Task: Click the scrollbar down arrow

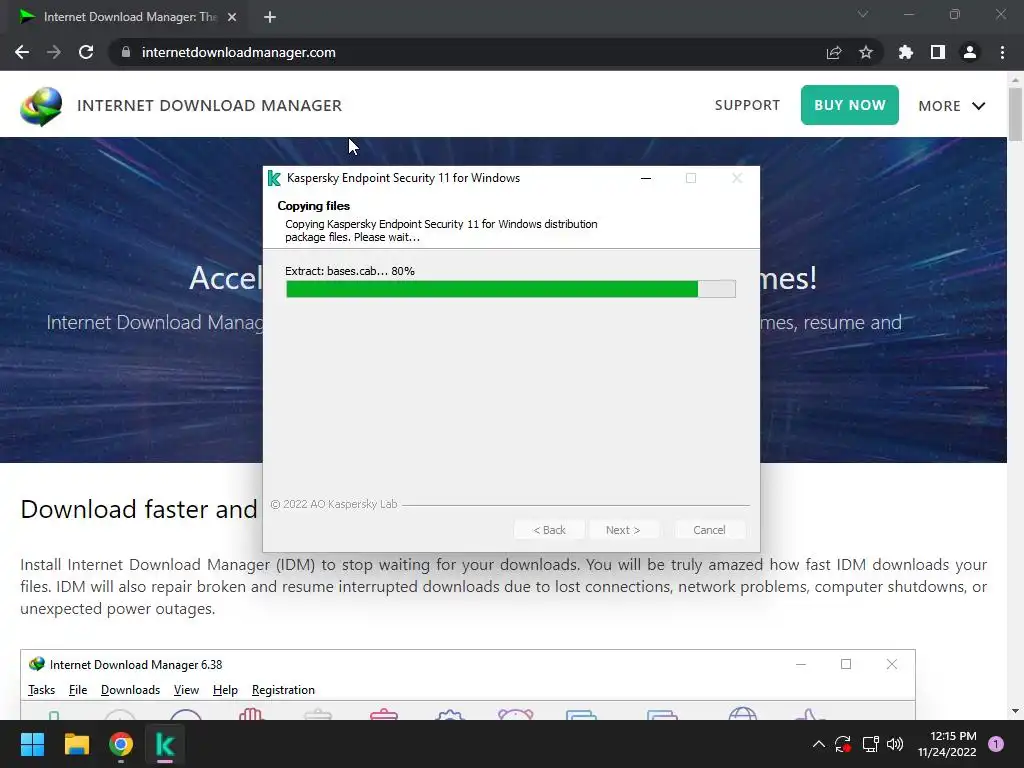Action: coord(1016,711)
